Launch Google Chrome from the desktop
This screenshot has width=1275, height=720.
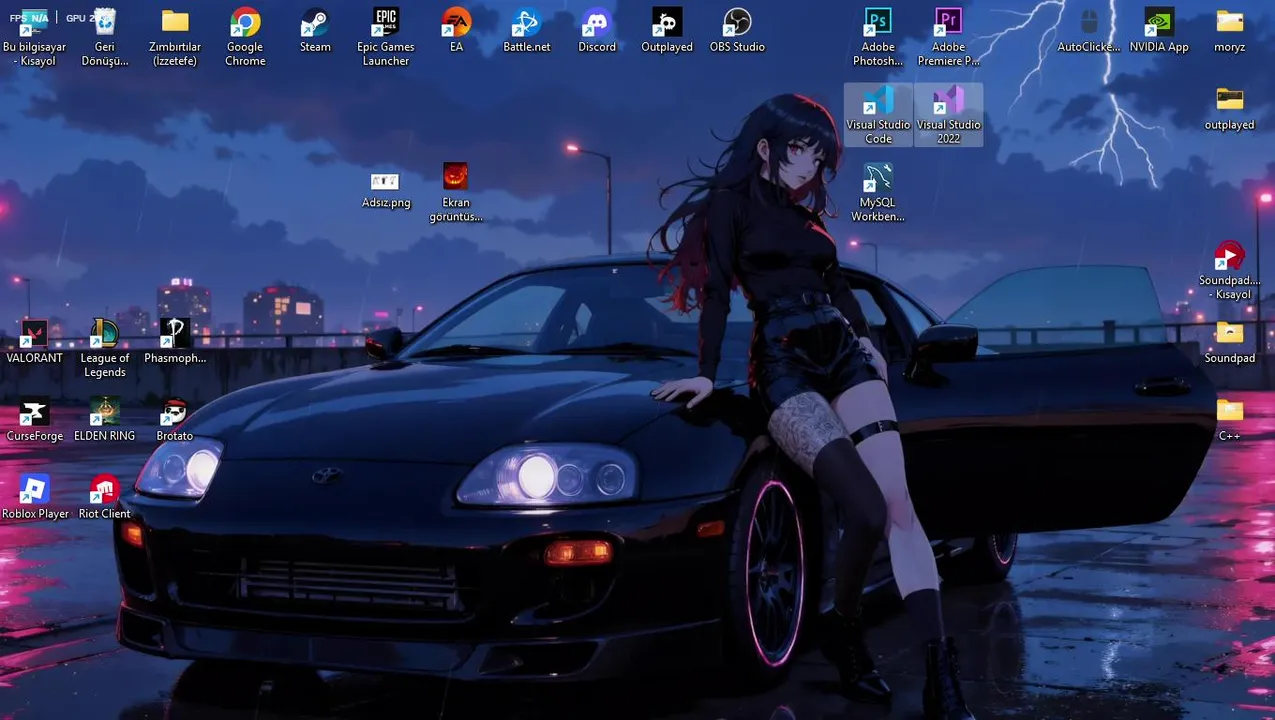pyautogui.click(x=245, y=37)
